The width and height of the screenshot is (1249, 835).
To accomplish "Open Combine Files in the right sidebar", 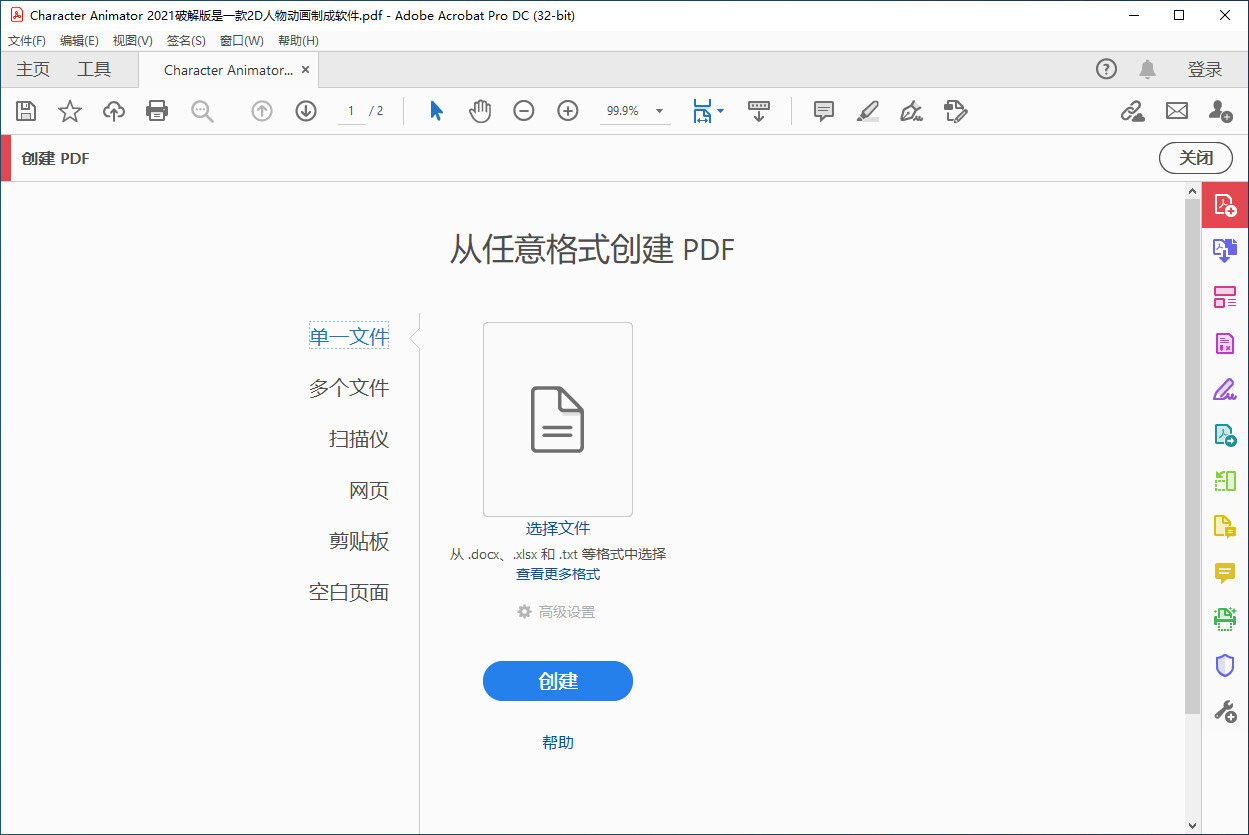I will (x=1225, y=250).
